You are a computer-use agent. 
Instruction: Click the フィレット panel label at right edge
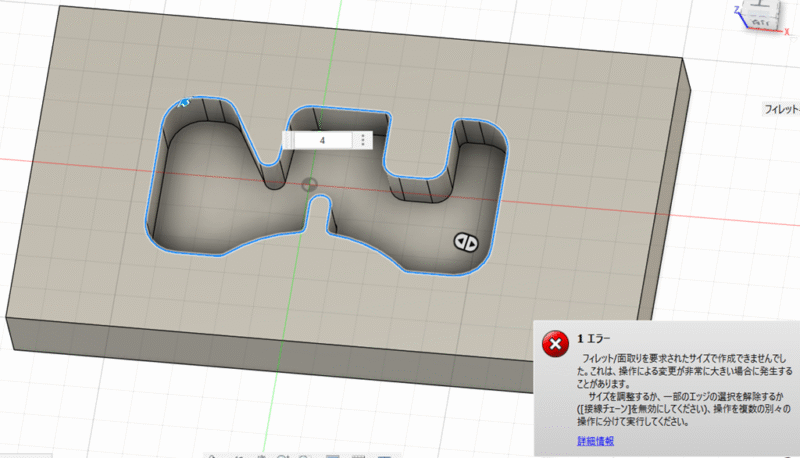point(780,108)
